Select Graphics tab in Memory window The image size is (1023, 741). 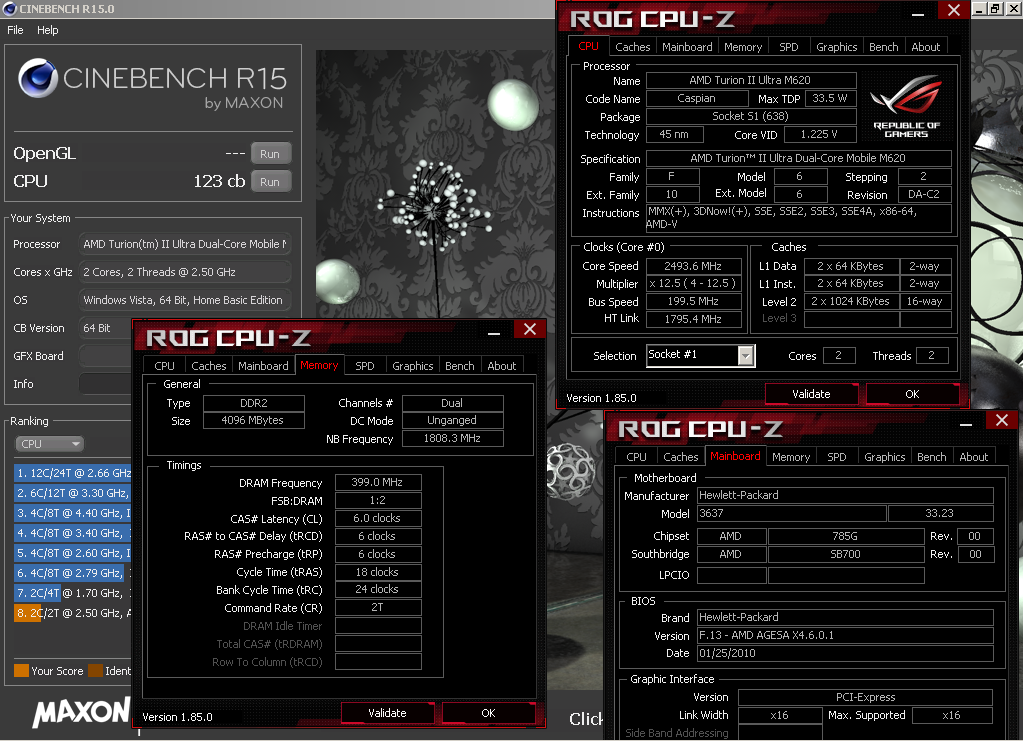[412, 366]
